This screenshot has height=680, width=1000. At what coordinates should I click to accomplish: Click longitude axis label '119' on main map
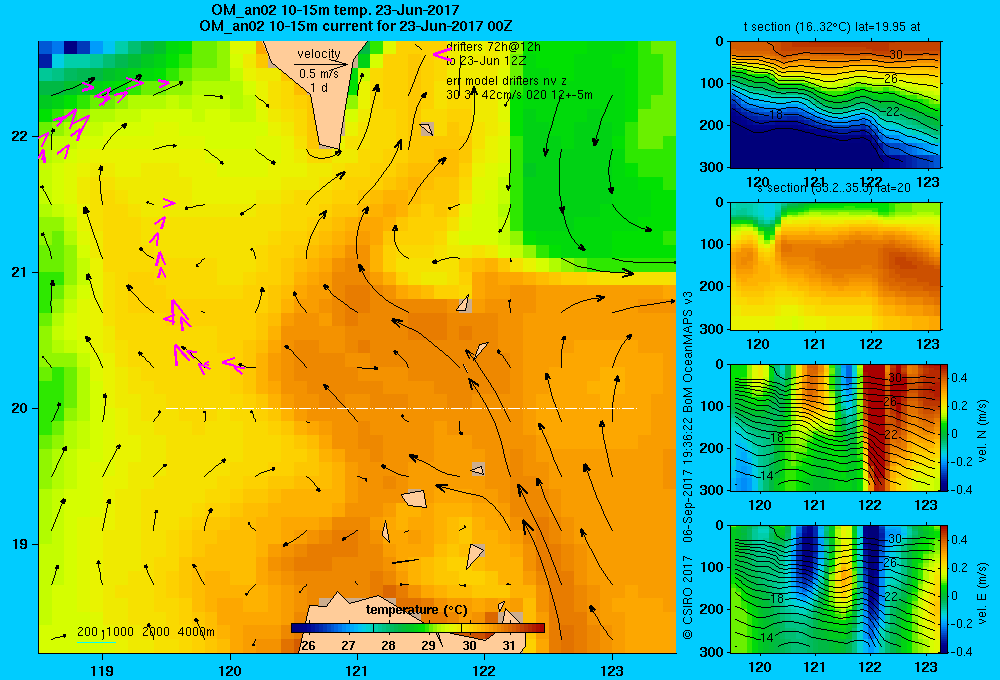(102, 670)
